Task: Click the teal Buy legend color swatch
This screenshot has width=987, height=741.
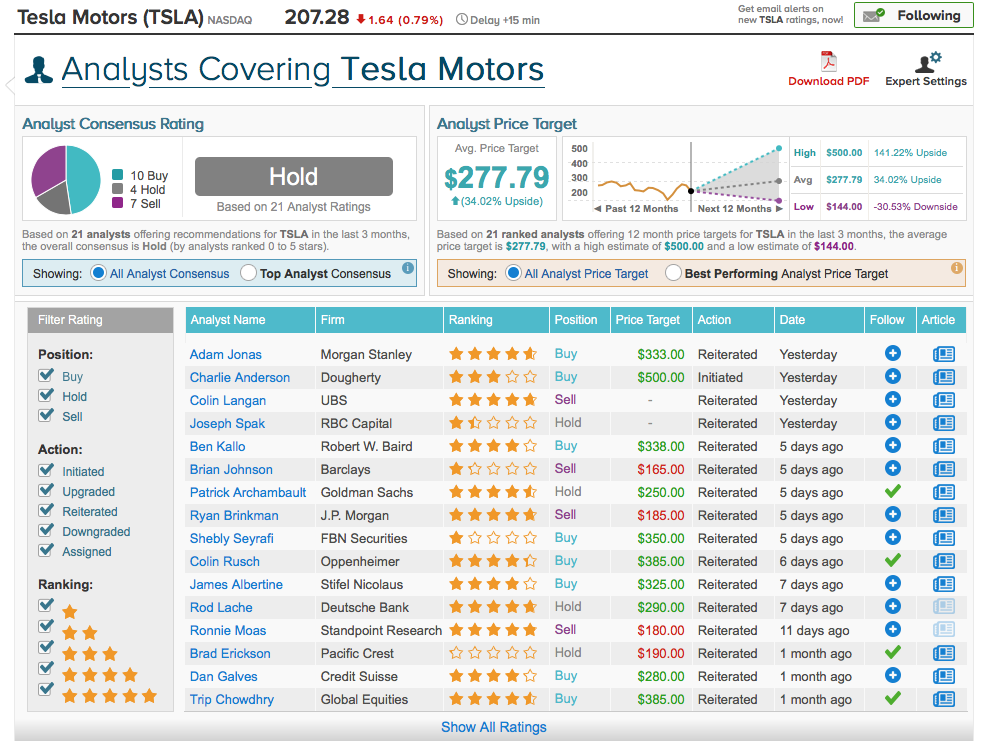Action: (117, 175)
